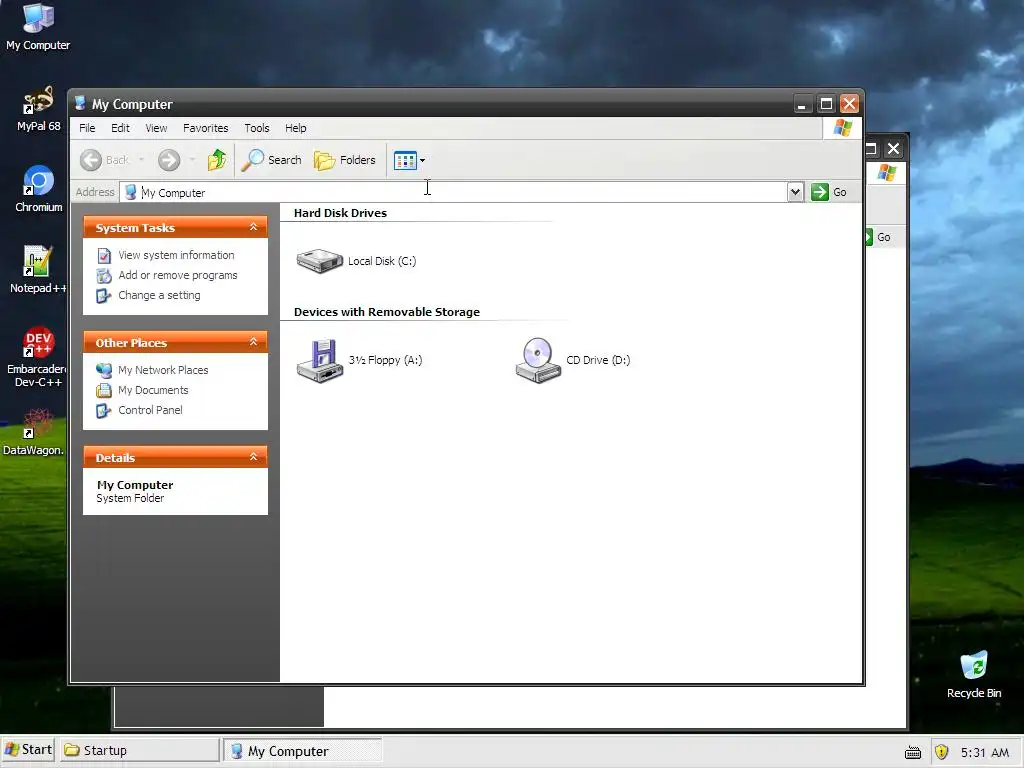Click View system information link
The width and height of the screenshot is (1024, 768).
tap(176, 255)
